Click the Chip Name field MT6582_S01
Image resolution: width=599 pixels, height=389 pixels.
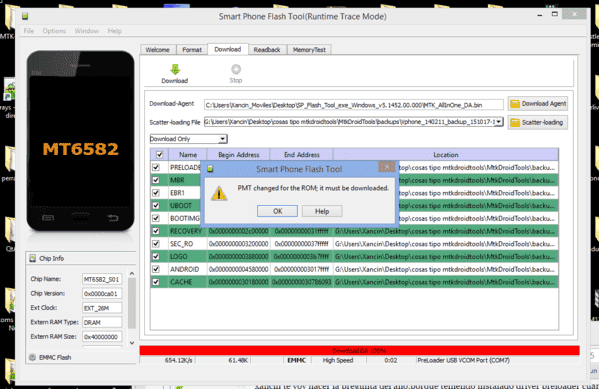pyautogui.click(x=102, y=279)
